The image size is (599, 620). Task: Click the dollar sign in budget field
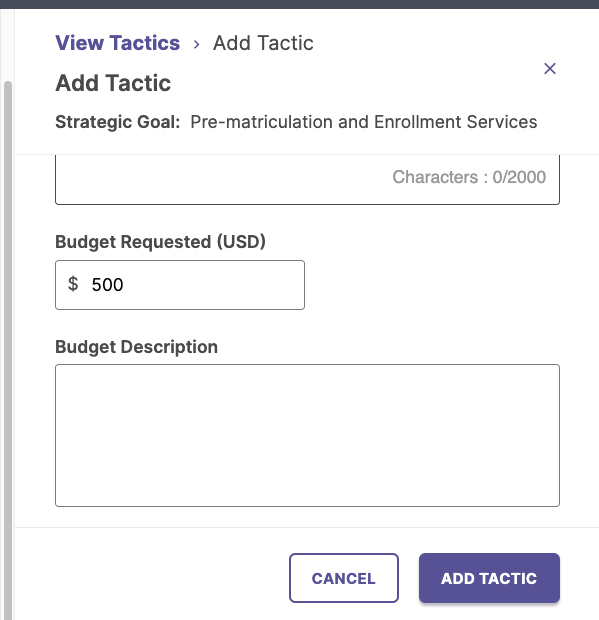click(x=73, y=284)
